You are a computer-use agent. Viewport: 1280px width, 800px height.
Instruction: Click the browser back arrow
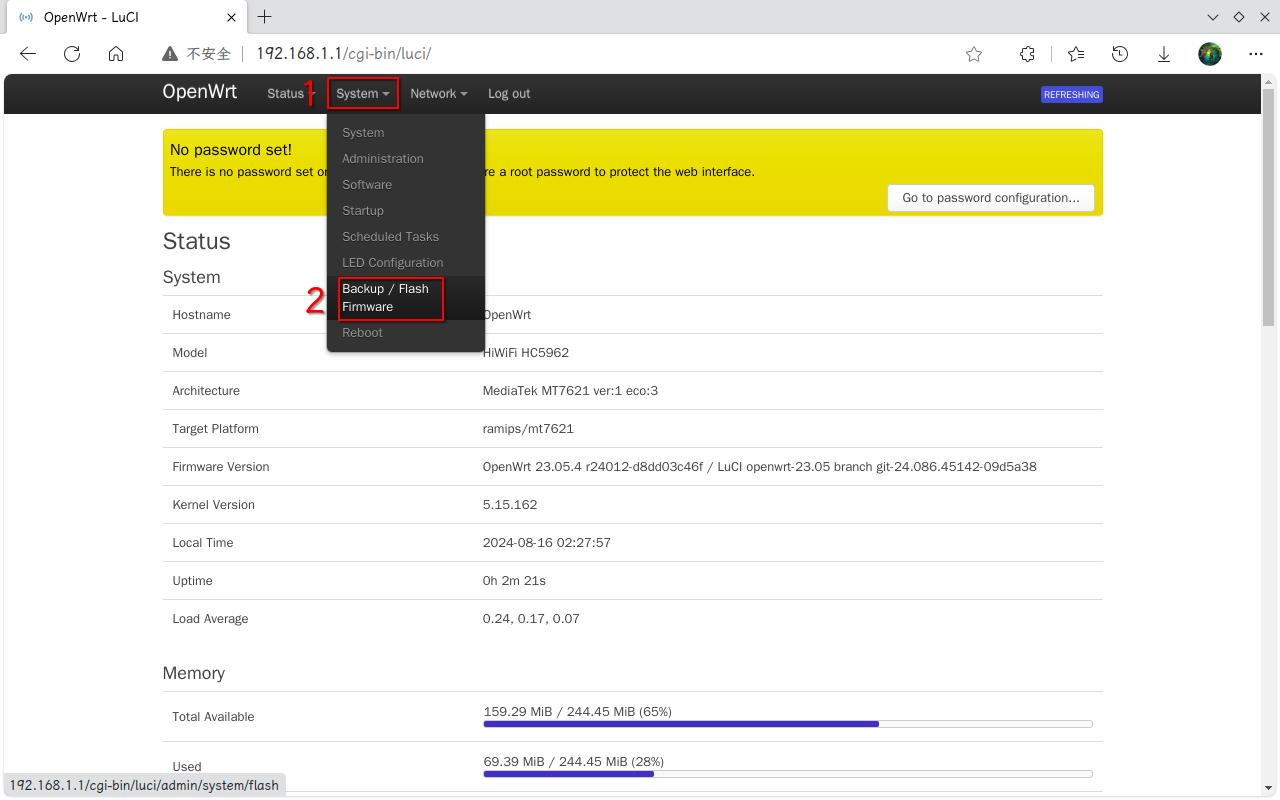pyautogui.click(x=28, y=54)
